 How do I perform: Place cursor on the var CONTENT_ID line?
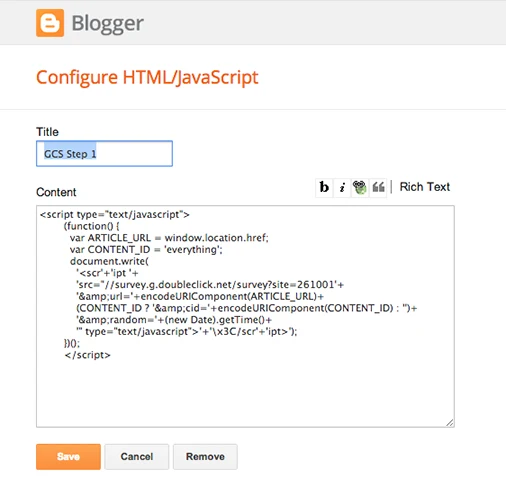coord(146,249)
